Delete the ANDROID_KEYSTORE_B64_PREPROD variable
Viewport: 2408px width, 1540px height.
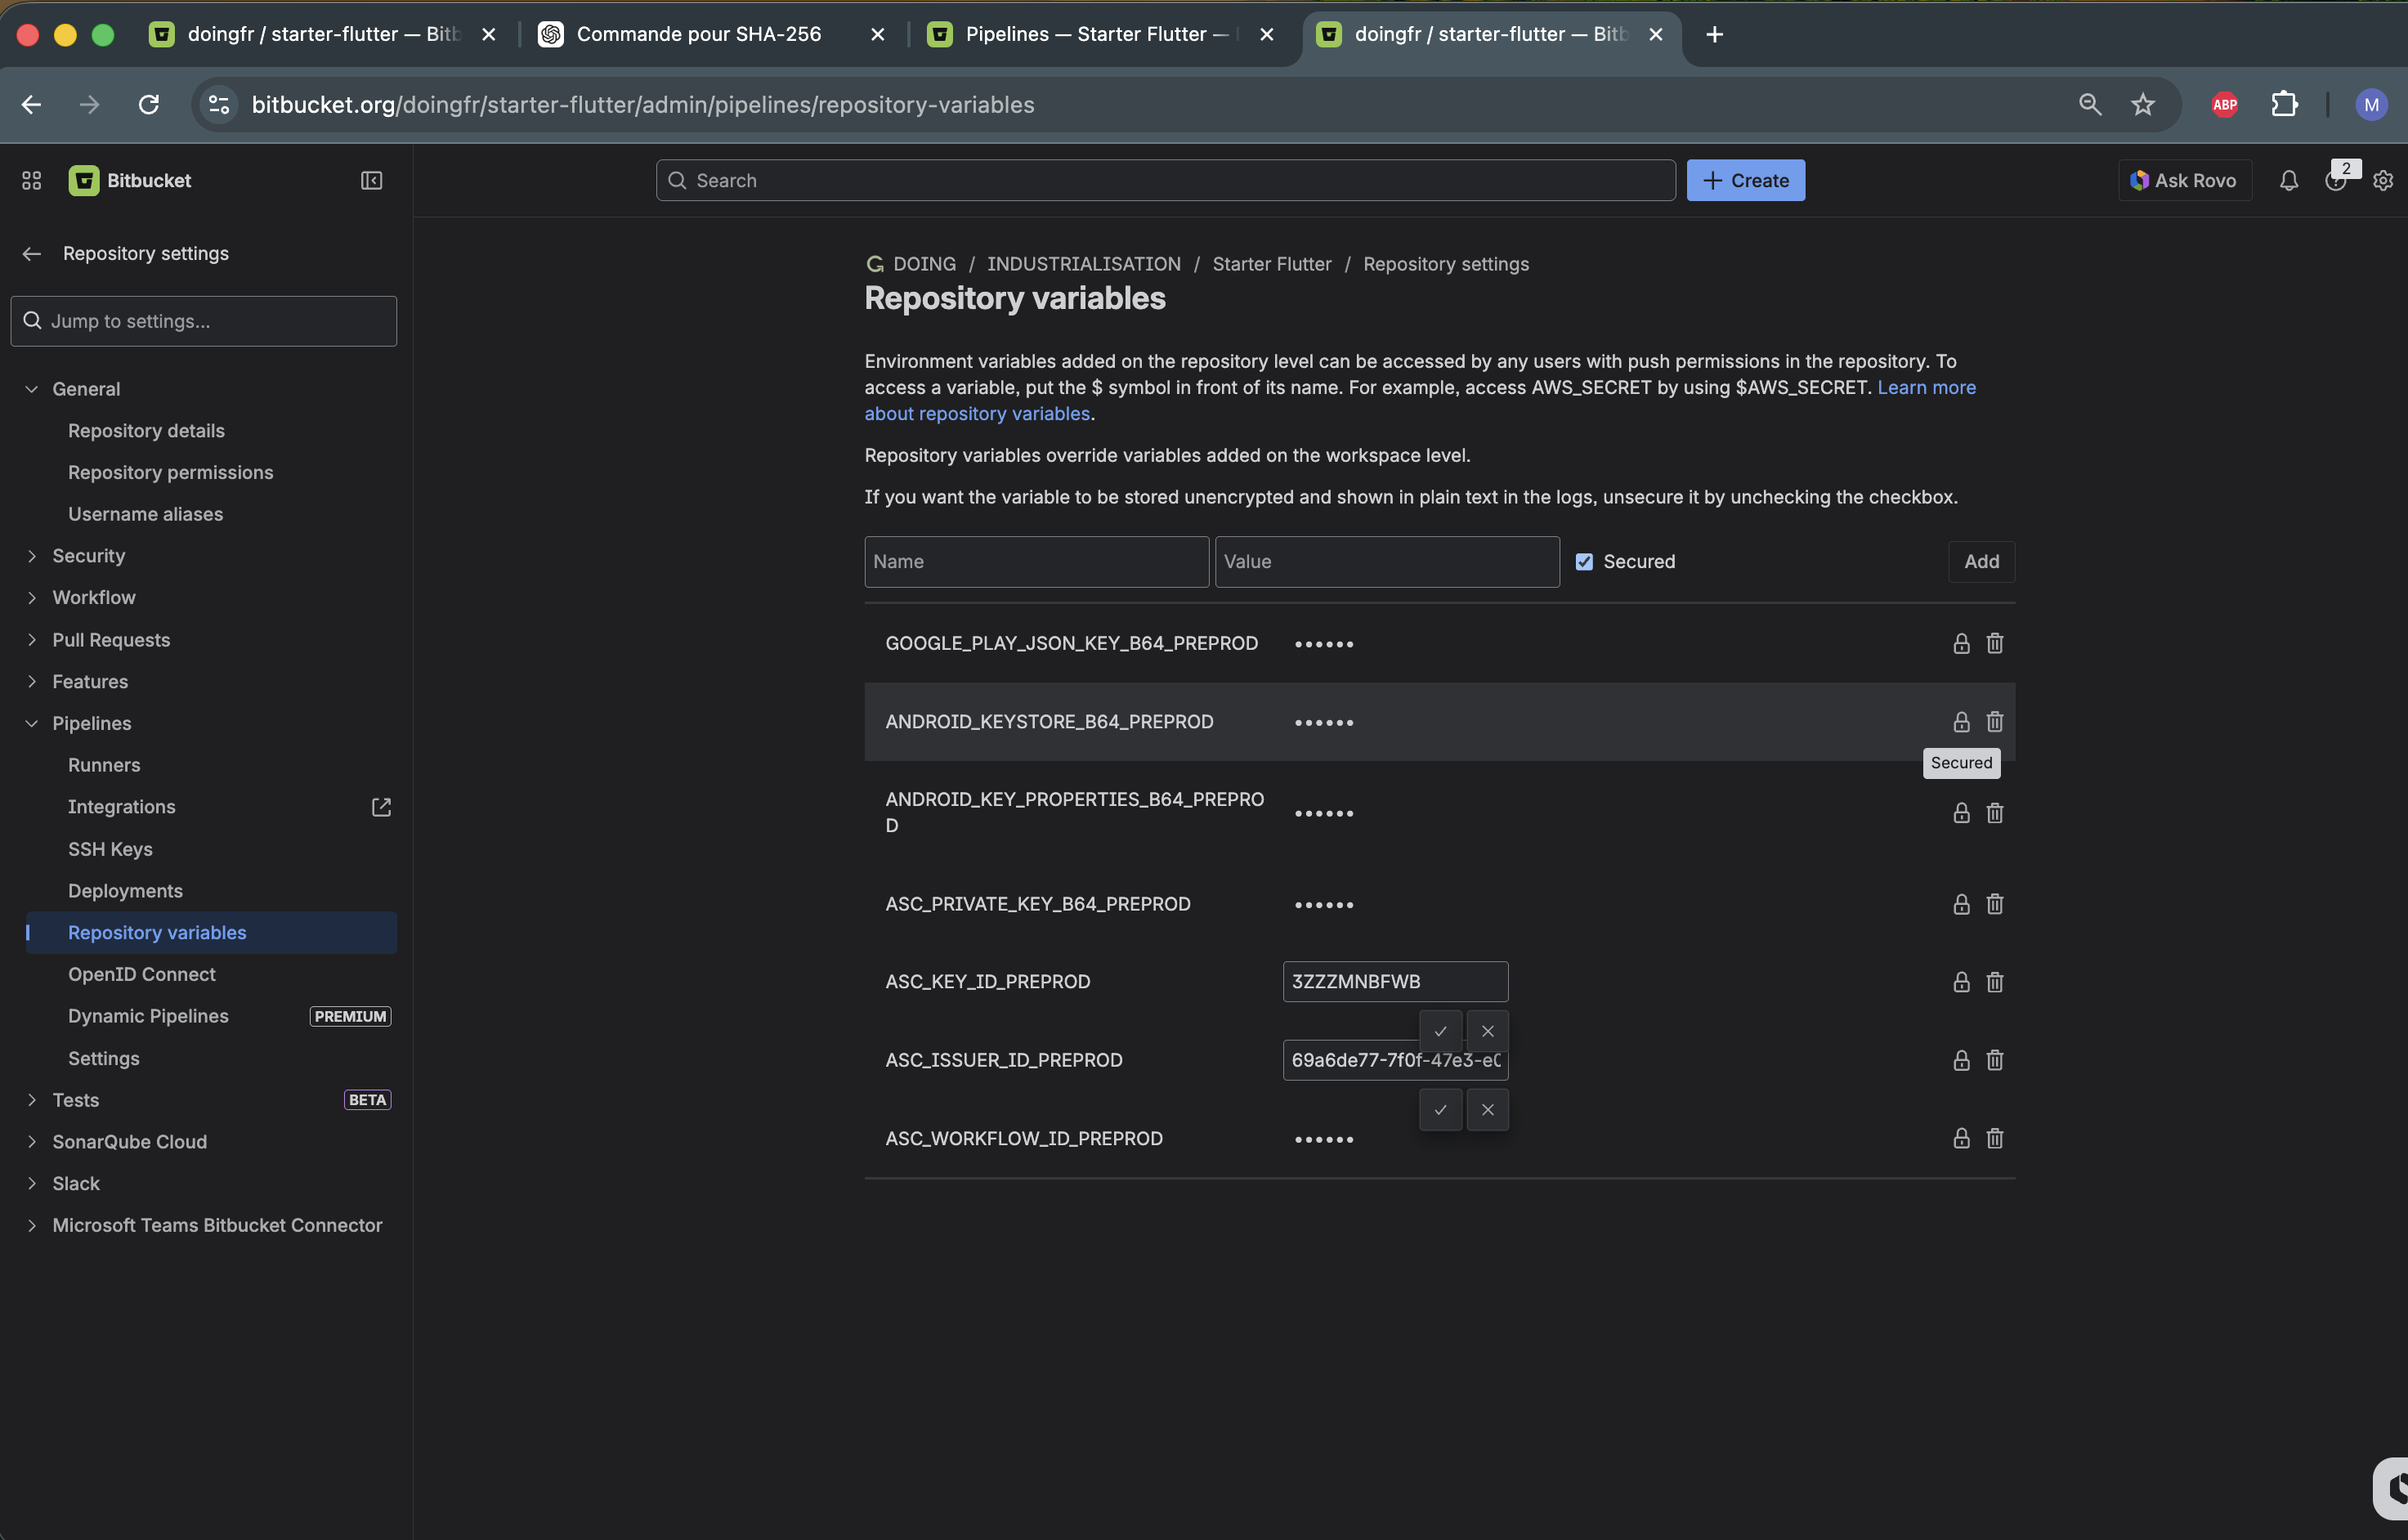1995,721
